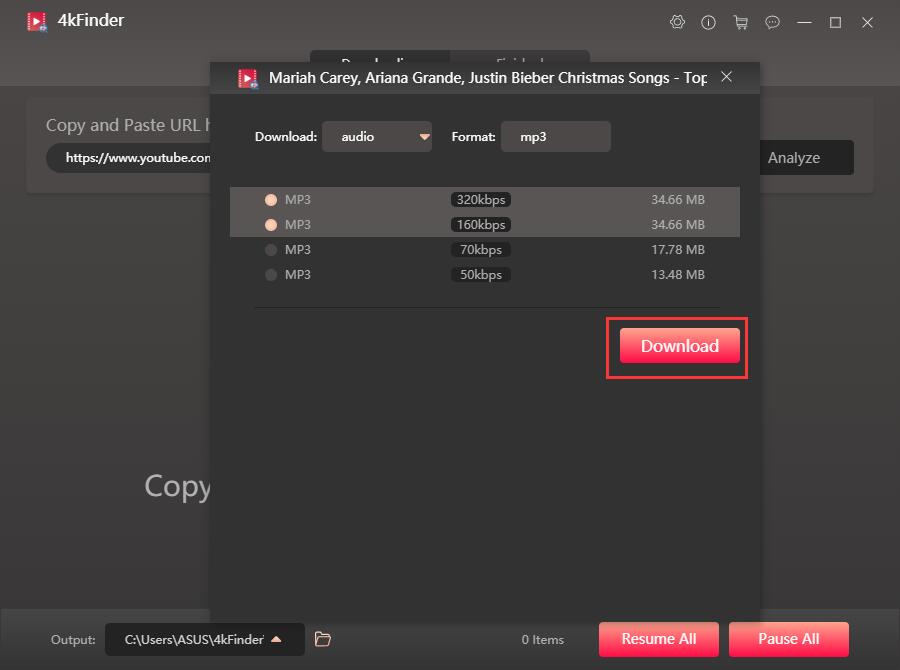Click the 4kFinder app logo
The image size is (900, 670).
point(37,22)
